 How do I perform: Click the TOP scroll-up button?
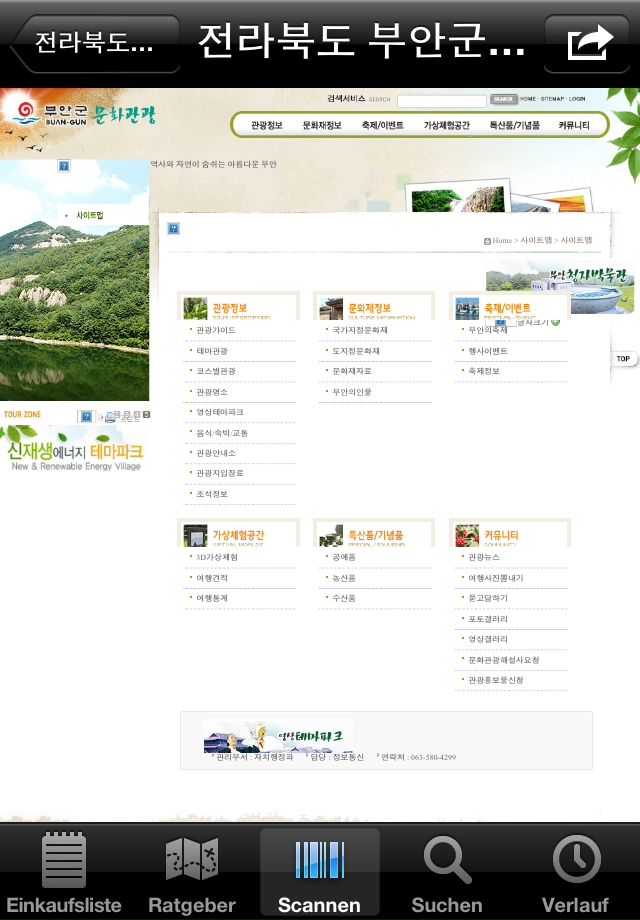622,358
